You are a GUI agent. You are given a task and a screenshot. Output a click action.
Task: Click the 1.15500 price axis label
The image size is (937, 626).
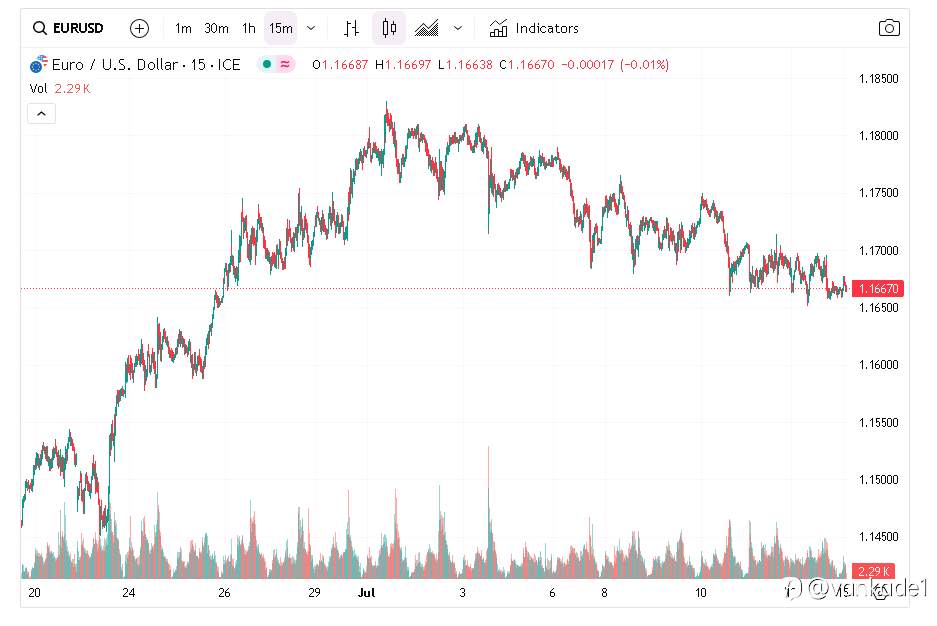pos(878,423)
